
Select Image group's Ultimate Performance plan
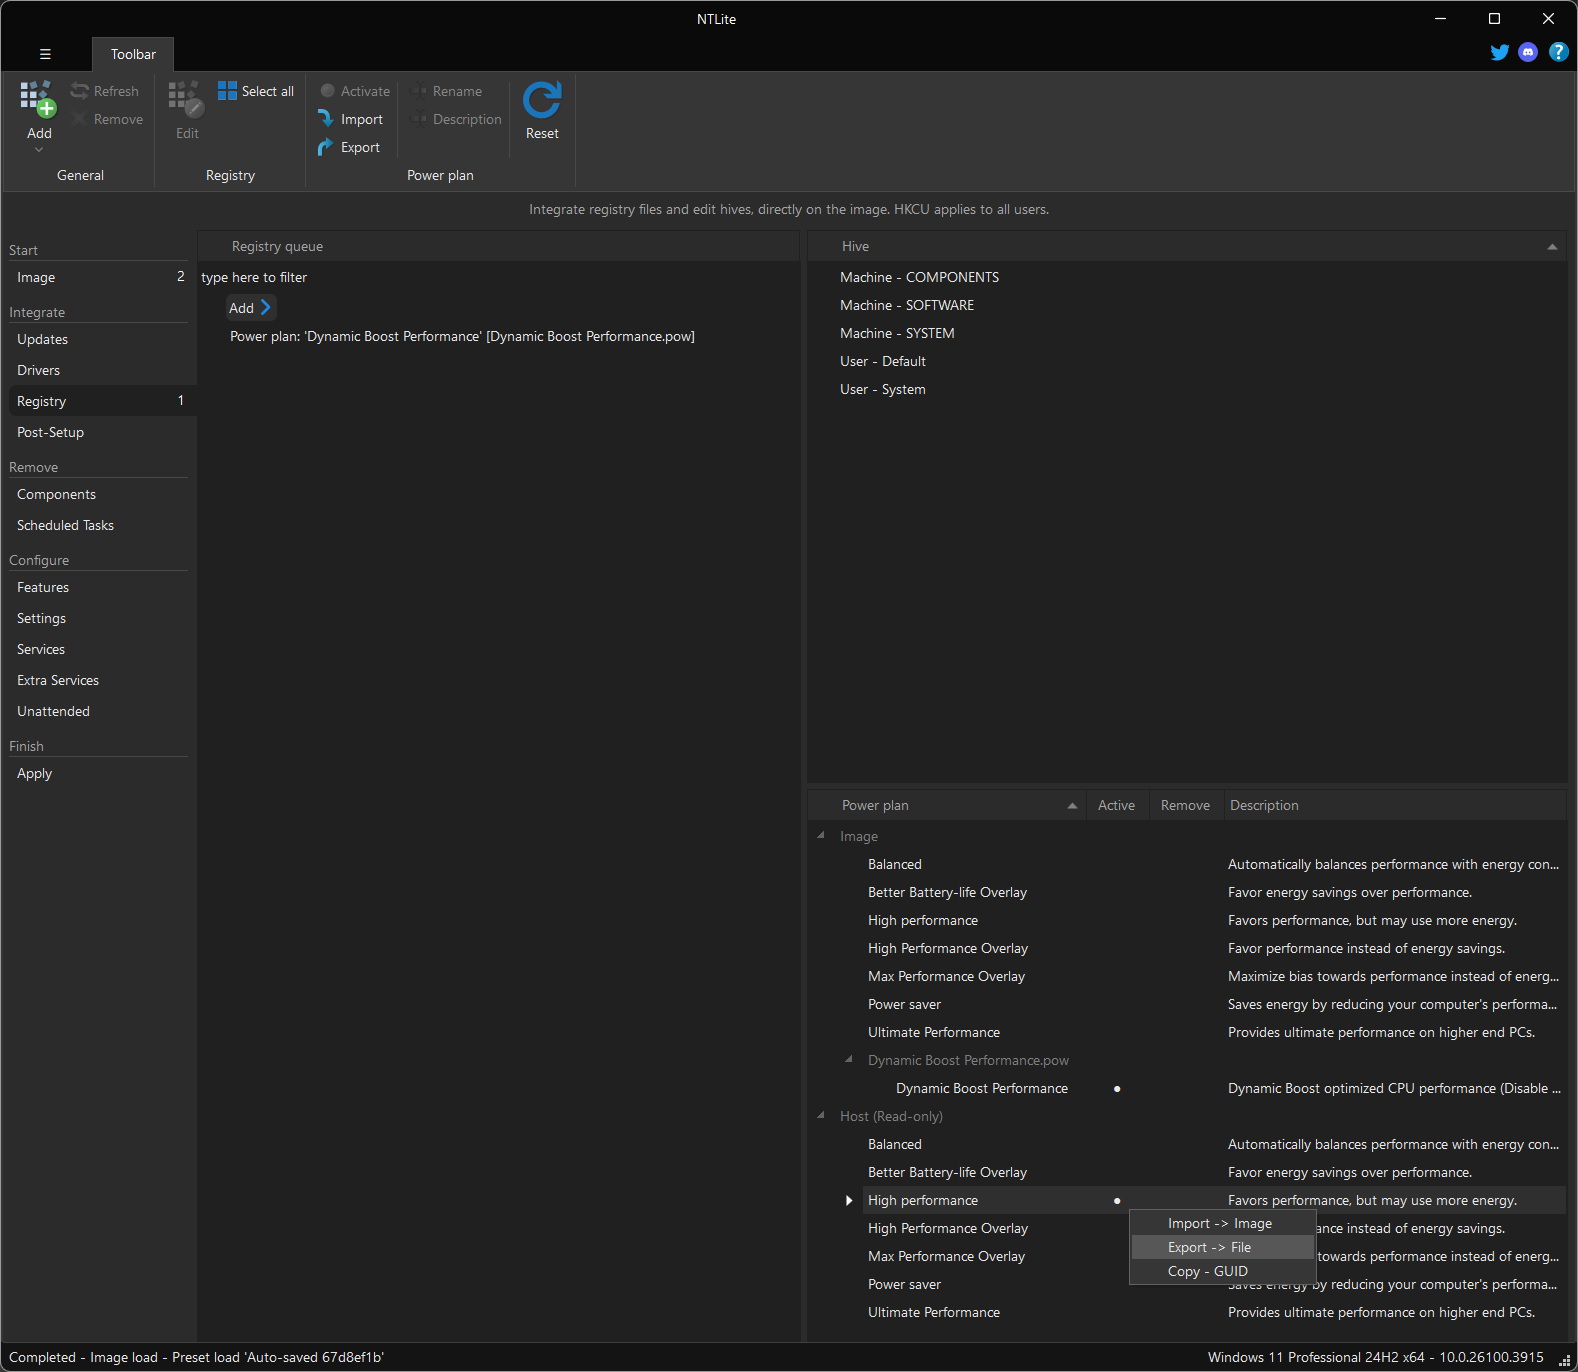click(x=934, y=1032)
